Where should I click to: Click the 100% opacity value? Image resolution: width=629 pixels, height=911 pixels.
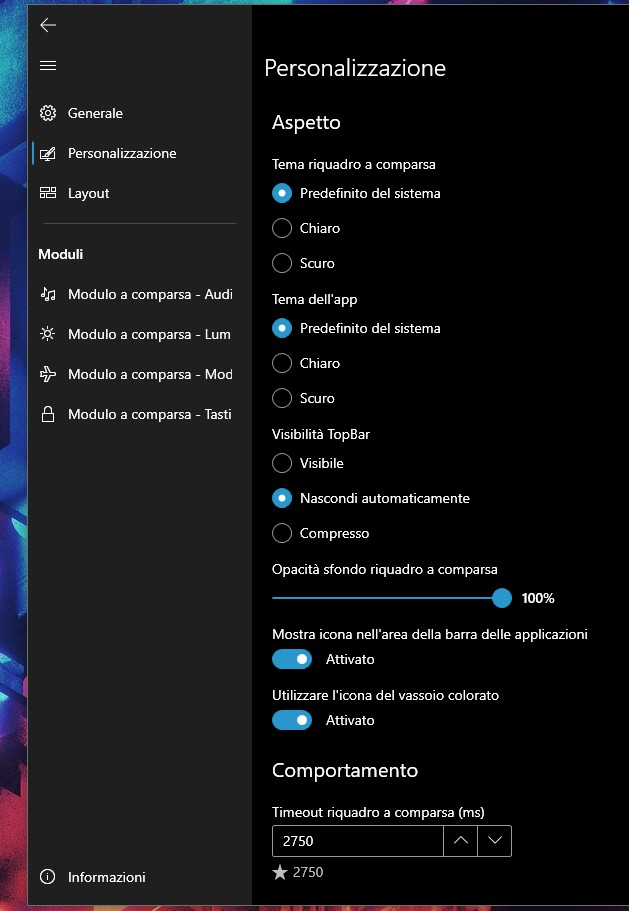point(538,598)
